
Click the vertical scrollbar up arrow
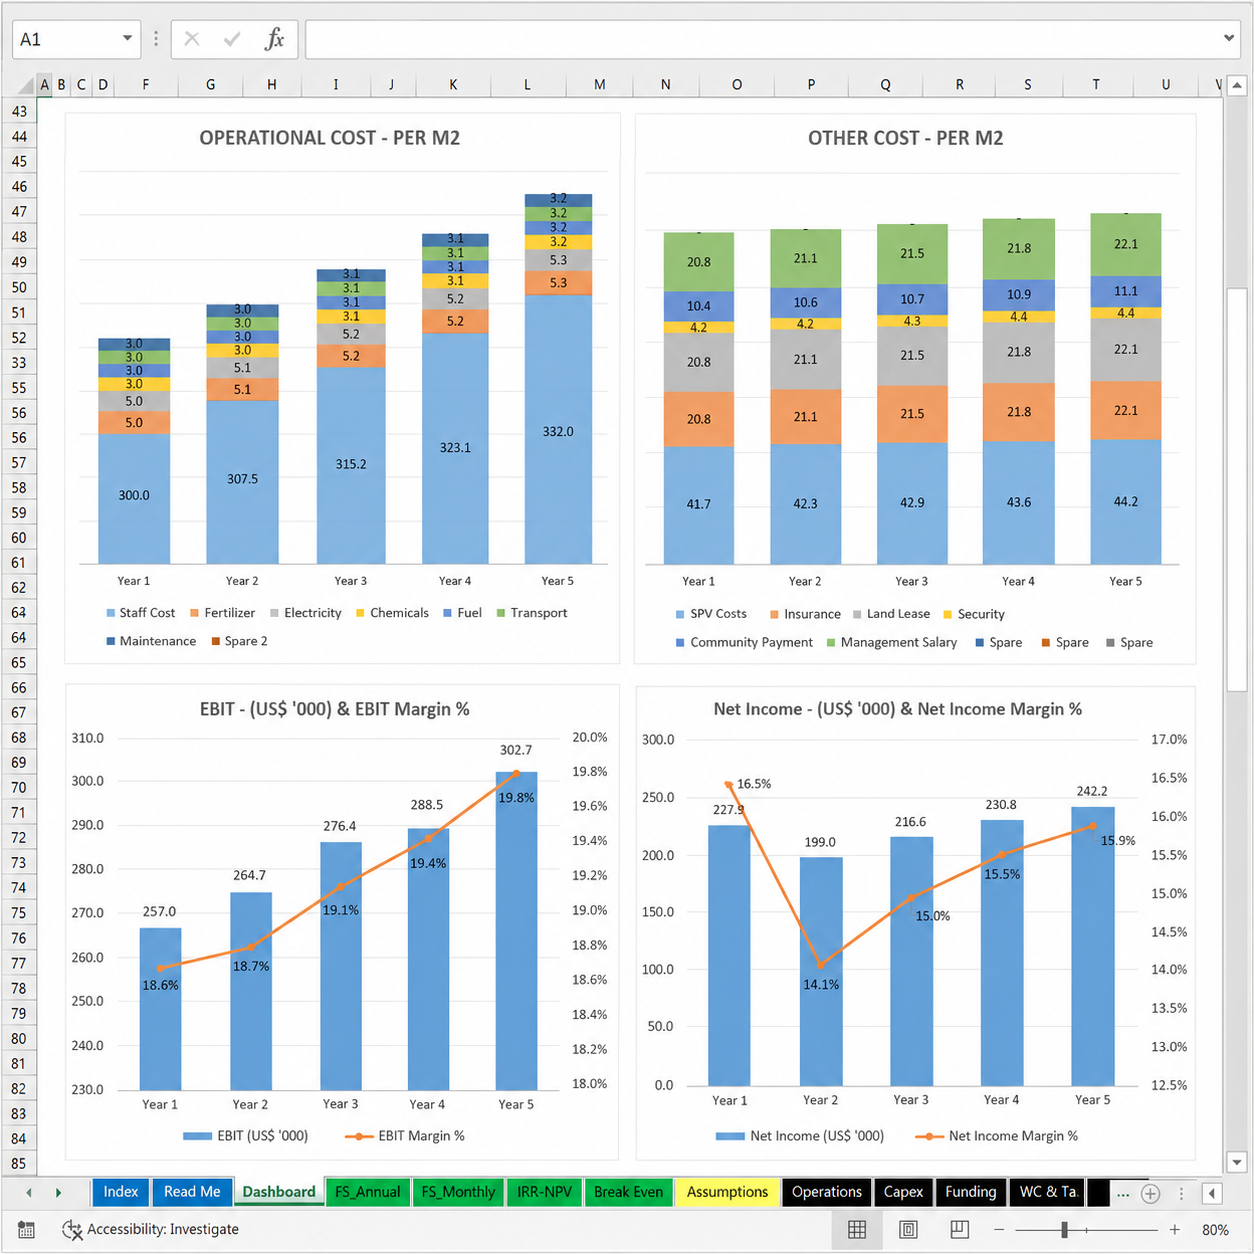pyautogui.click(x=1237, y=86)
